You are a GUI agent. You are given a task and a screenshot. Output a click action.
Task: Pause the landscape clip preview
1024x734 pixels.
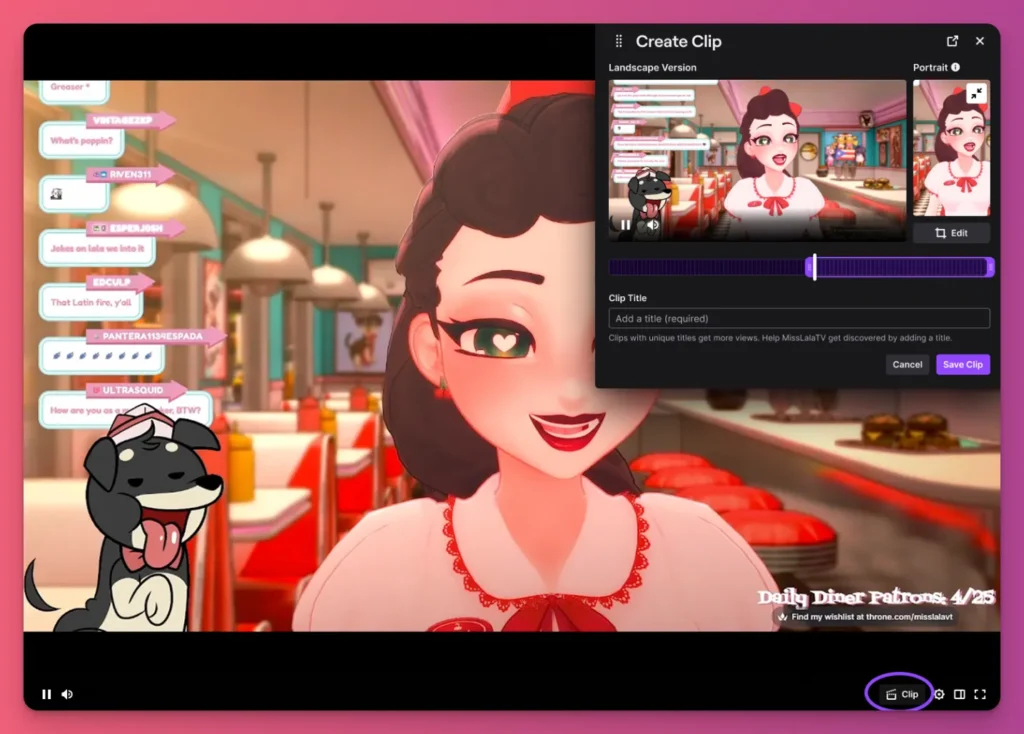[626, 225]
